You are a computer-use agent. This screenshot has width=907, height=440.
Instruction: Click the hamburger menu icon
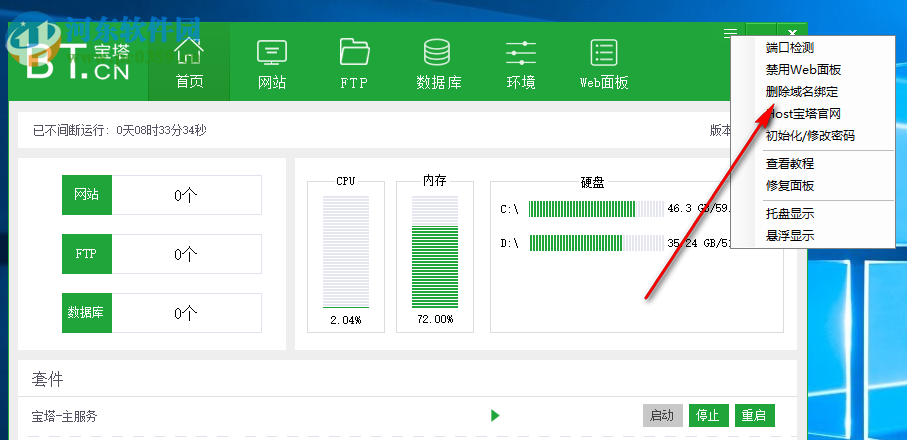point(730,34)
